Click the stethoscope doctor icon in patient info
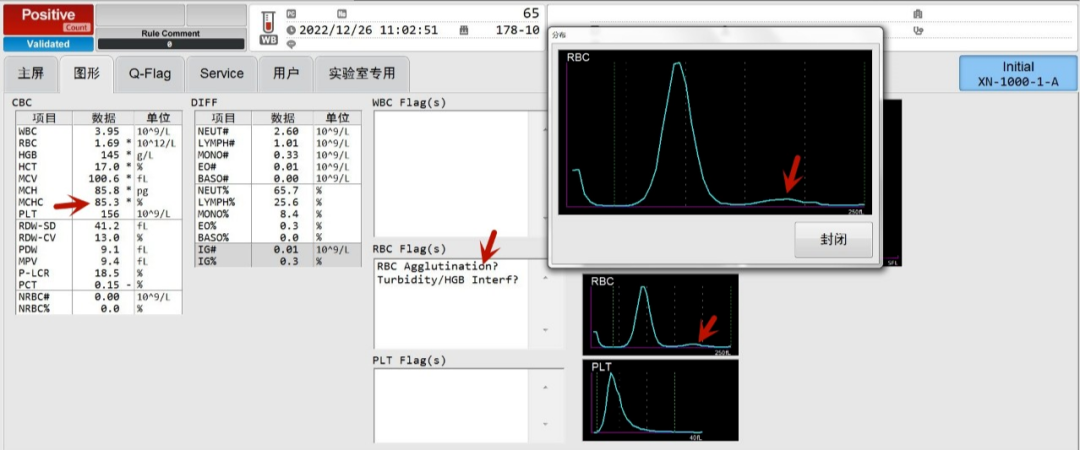The height and width of the screenshot is (450, 1080). coord(917,30)
